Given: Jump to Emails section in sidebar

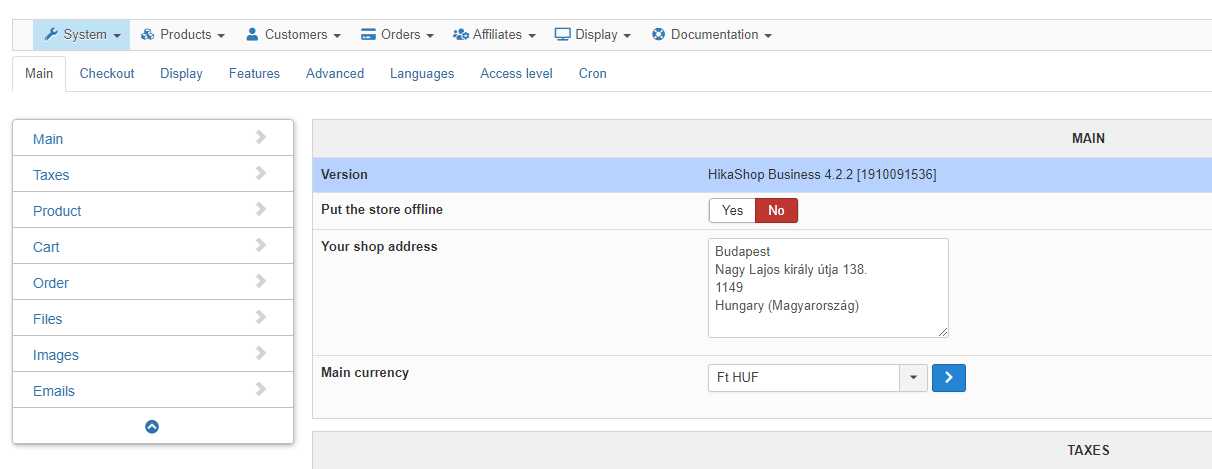Looking at the screenshot, I should click(153, 390).
